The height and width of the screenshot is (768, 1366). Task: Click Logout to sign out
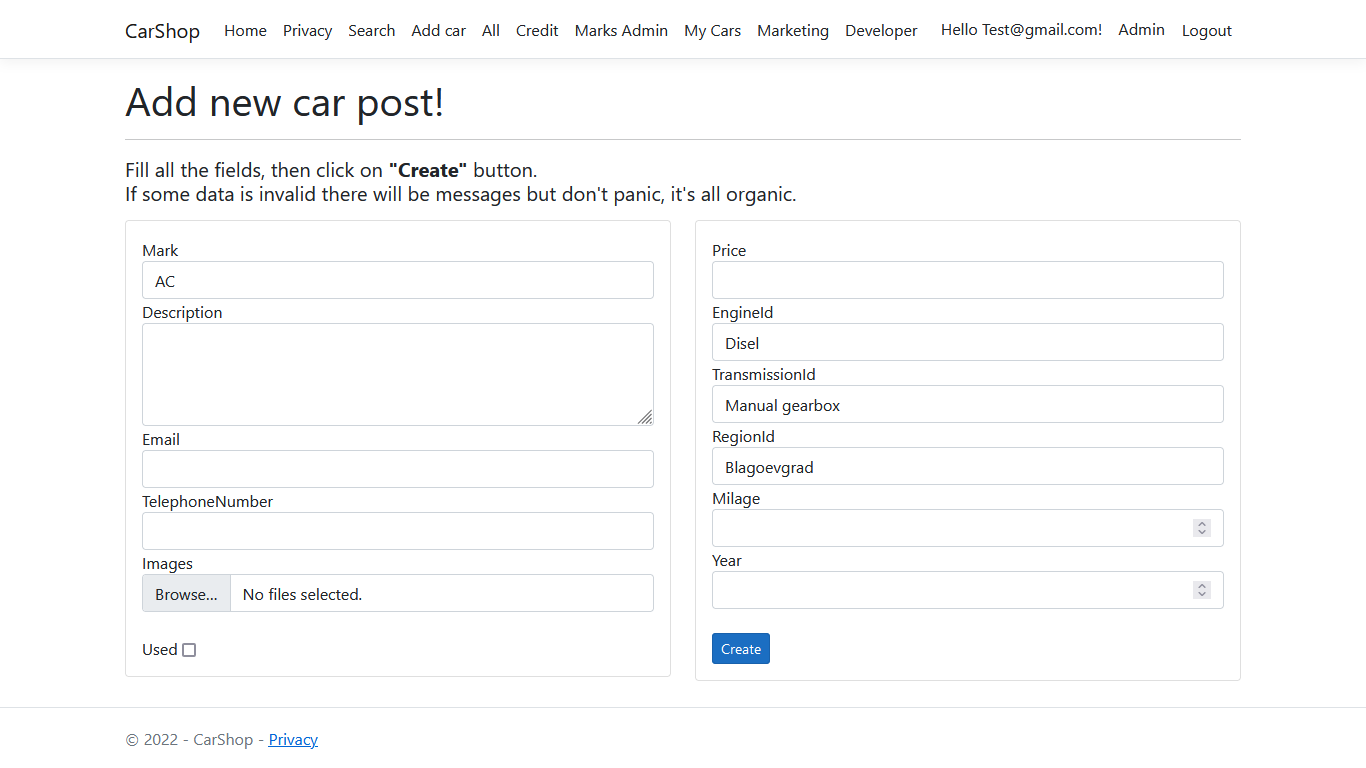tap(1206, 30)
